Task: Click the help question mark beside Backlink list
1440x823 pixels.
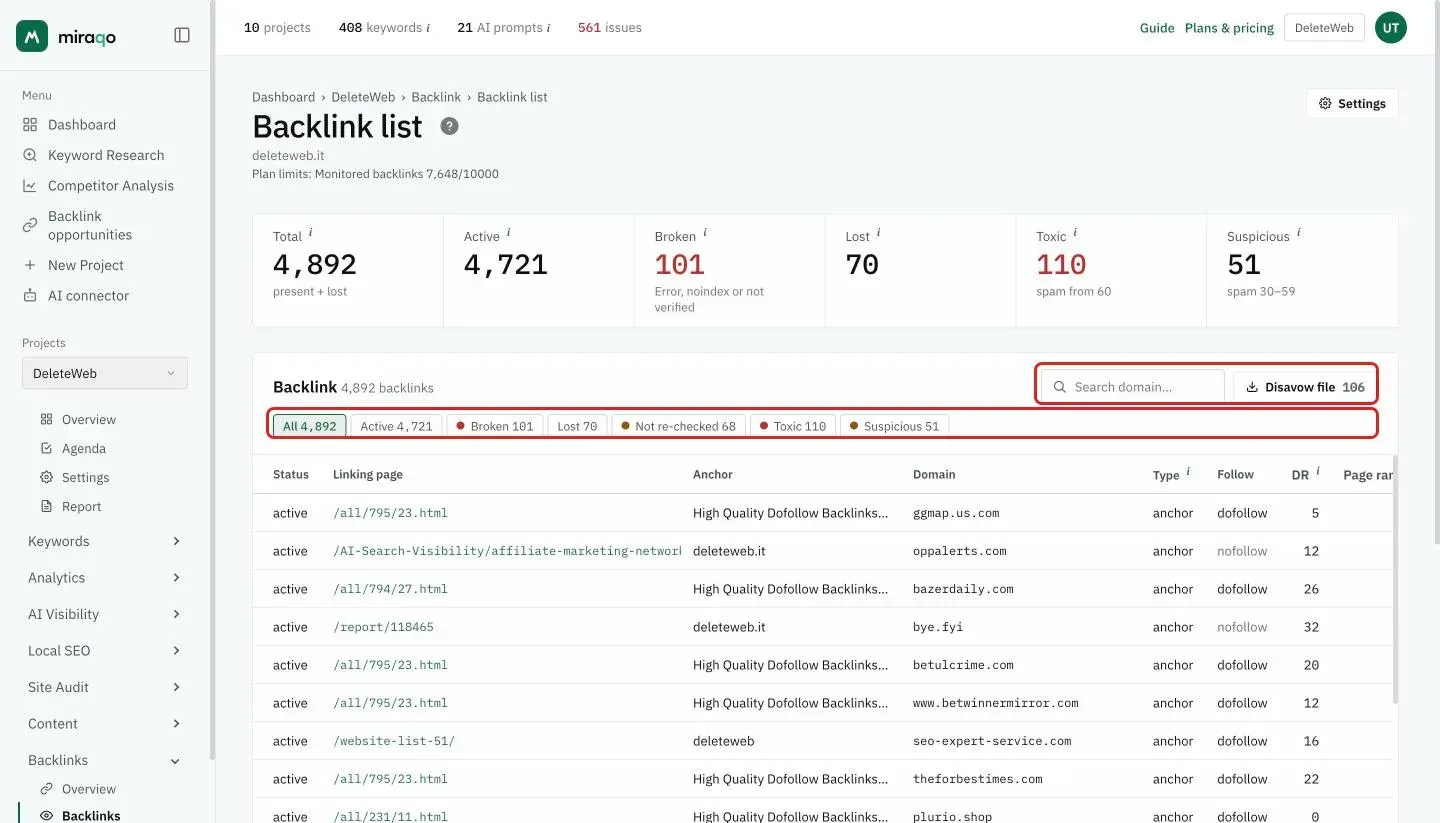Action: 450,126
